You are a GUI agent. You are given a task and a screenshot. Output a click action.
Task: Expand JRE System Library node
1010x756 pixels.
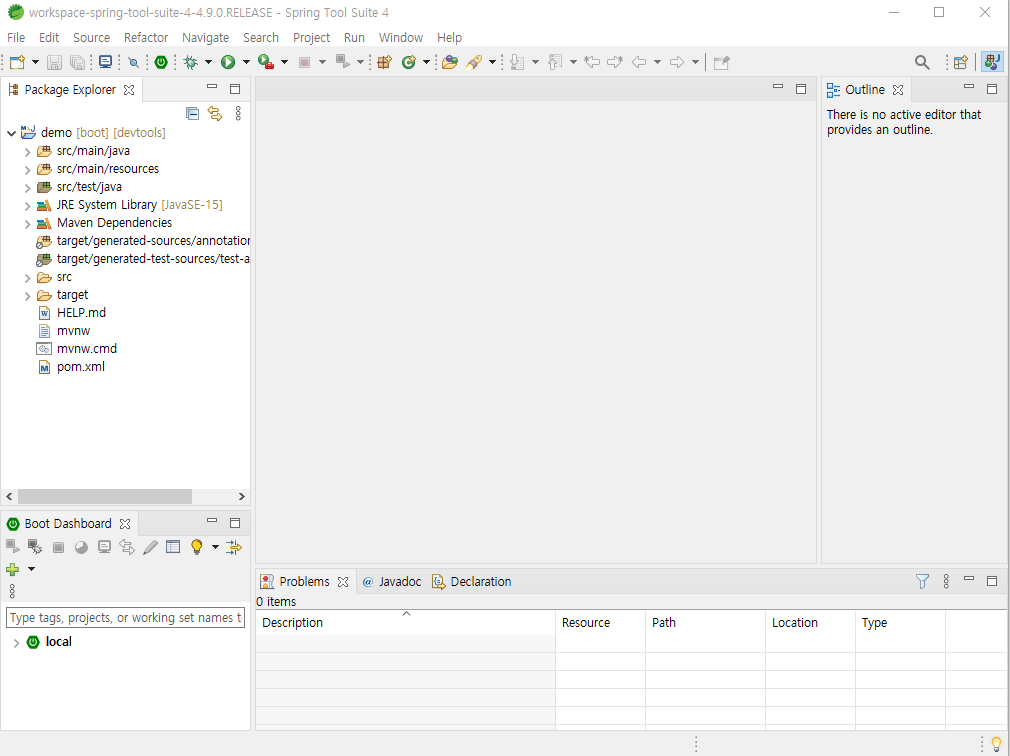pos(27,206)
